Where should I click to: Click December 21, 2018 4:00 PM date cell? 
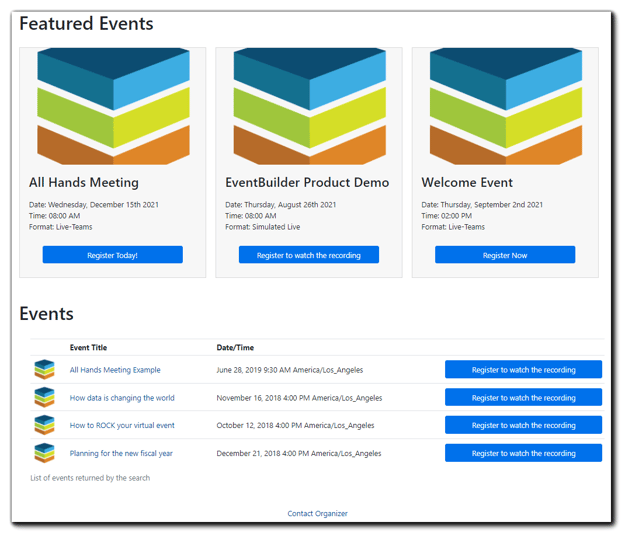coord(299,454)
